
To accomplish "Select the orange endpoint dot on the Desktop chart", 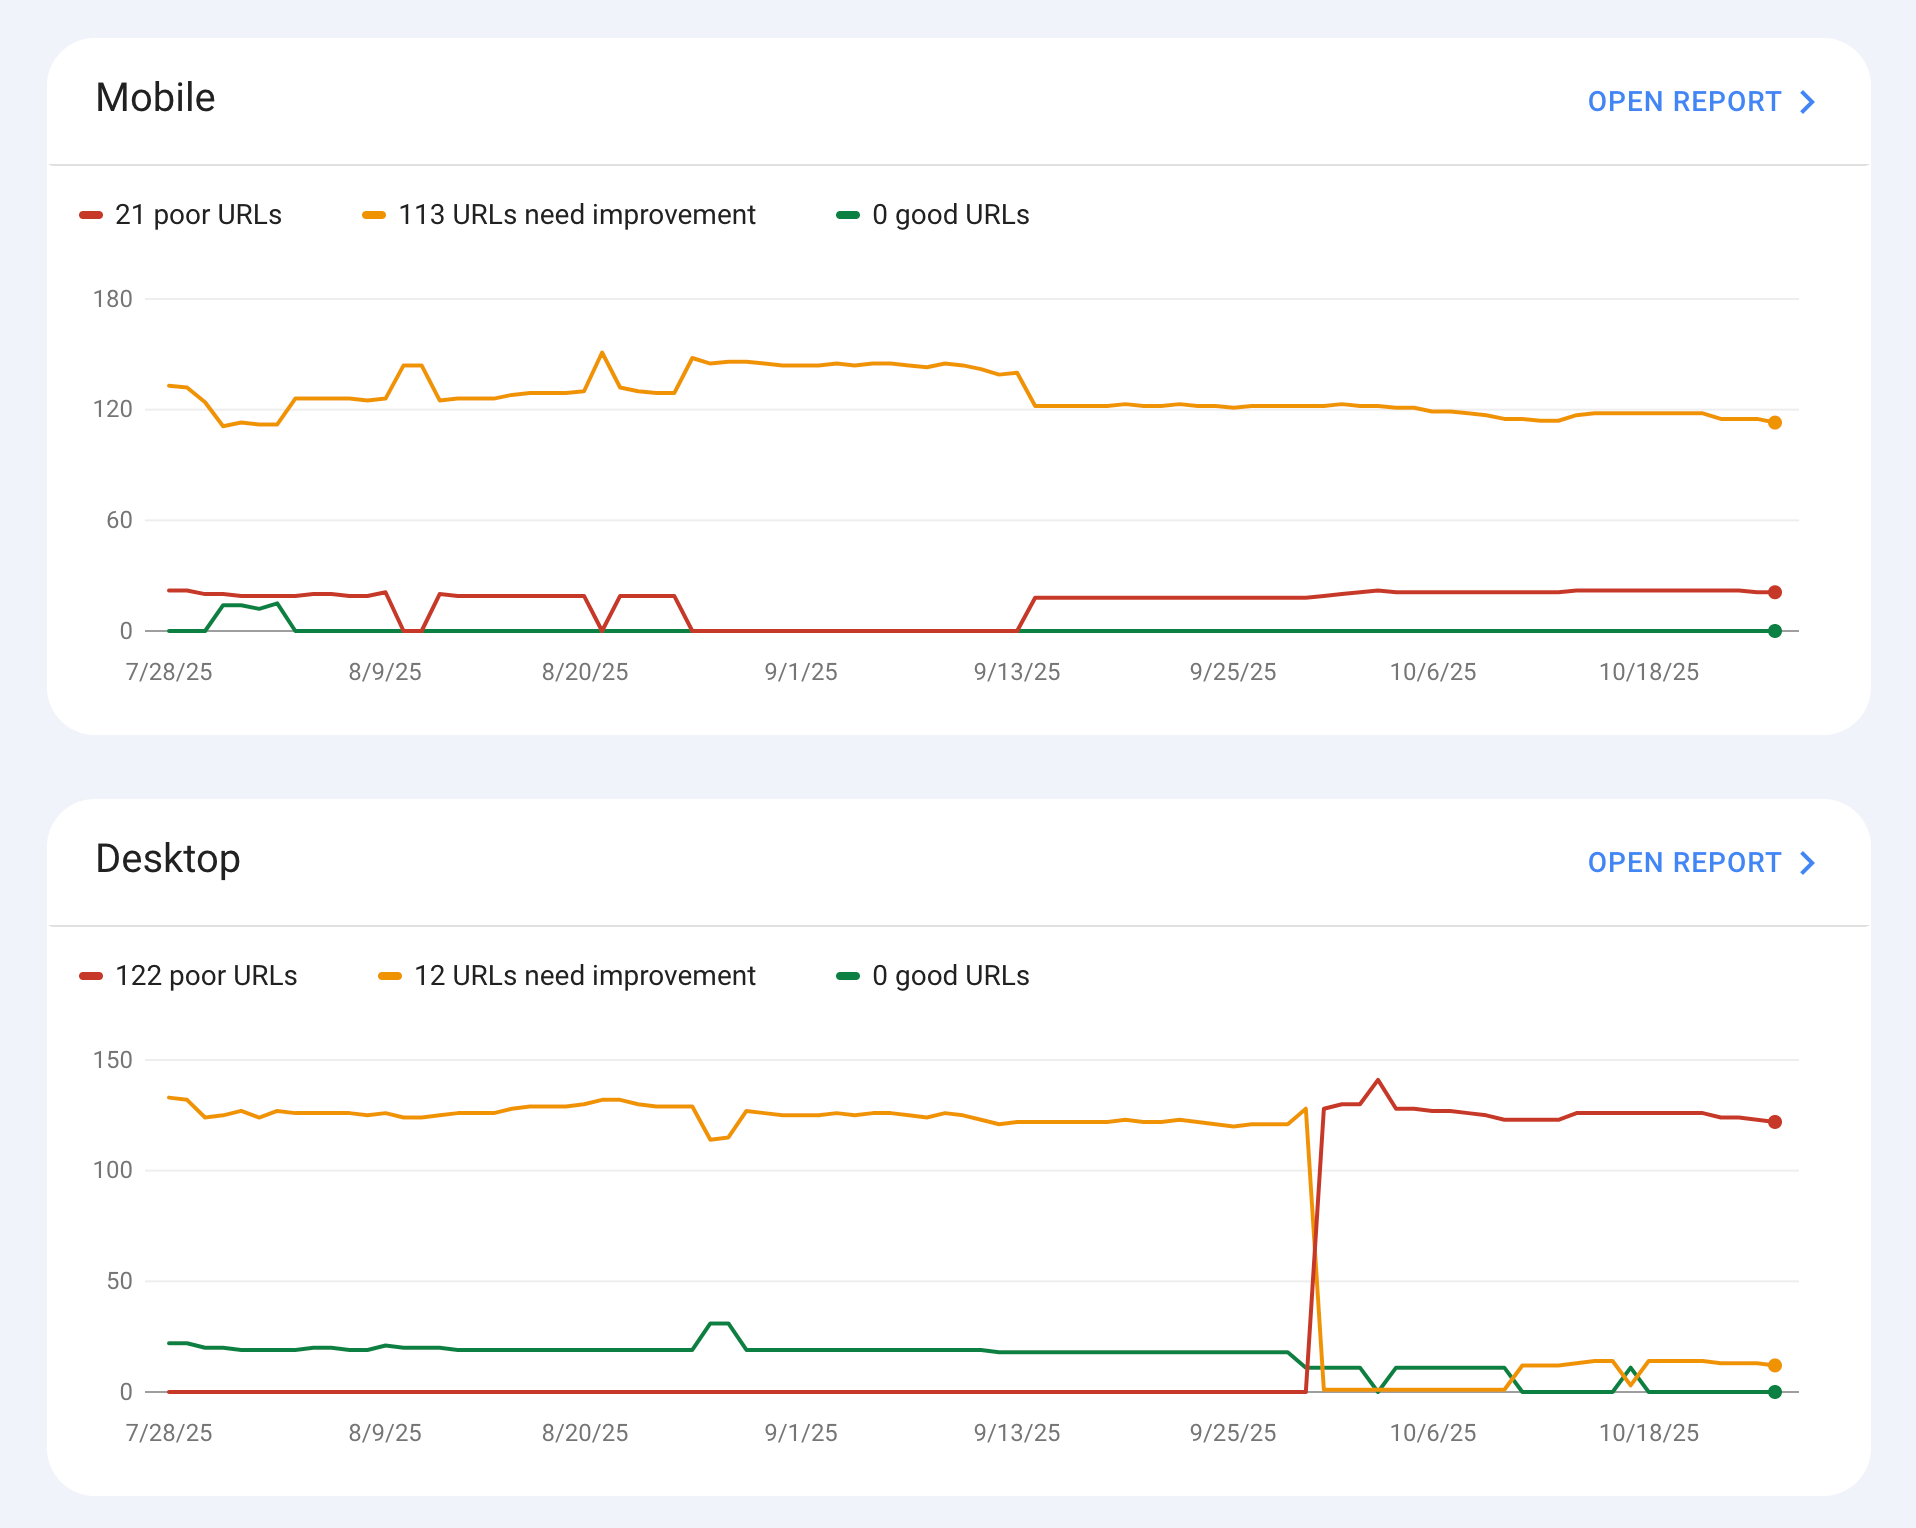I will click(x=1774, y=1365).
